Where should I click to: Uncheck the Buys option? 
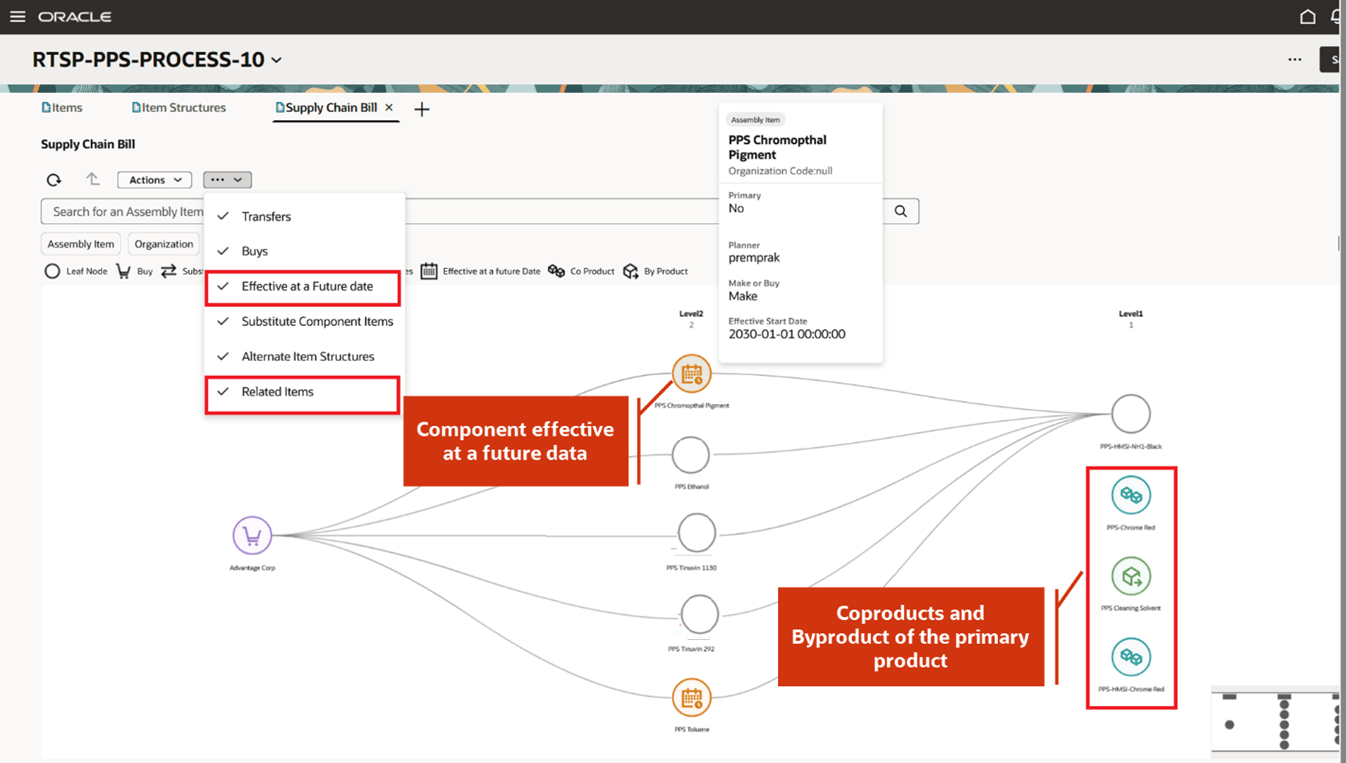[304, 251]
